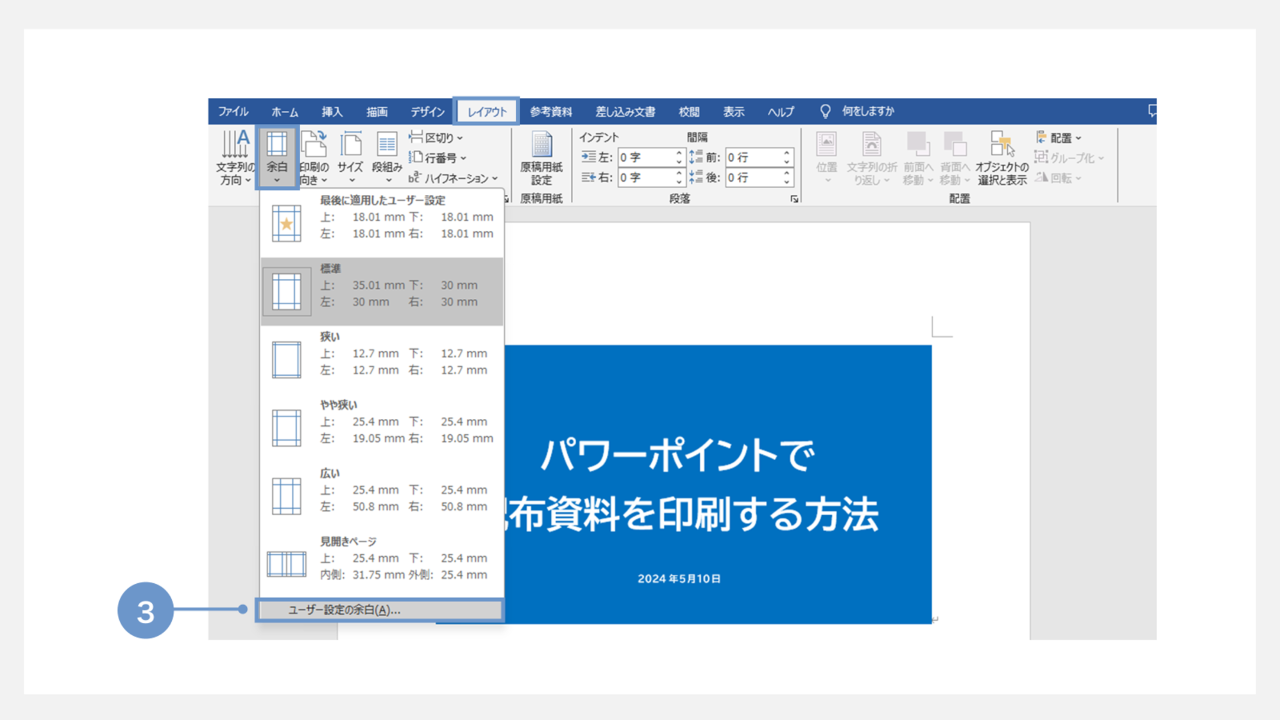Adjust right indent 右 spinner arrows

[x=680, y=178]
